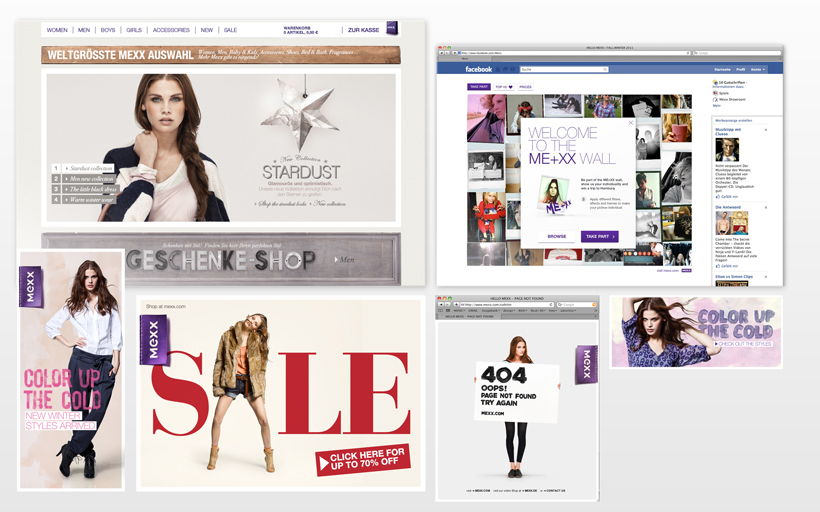820x512 pixels.
Task: Open the Warenkorb cart summary
Action: coord(301,30)
